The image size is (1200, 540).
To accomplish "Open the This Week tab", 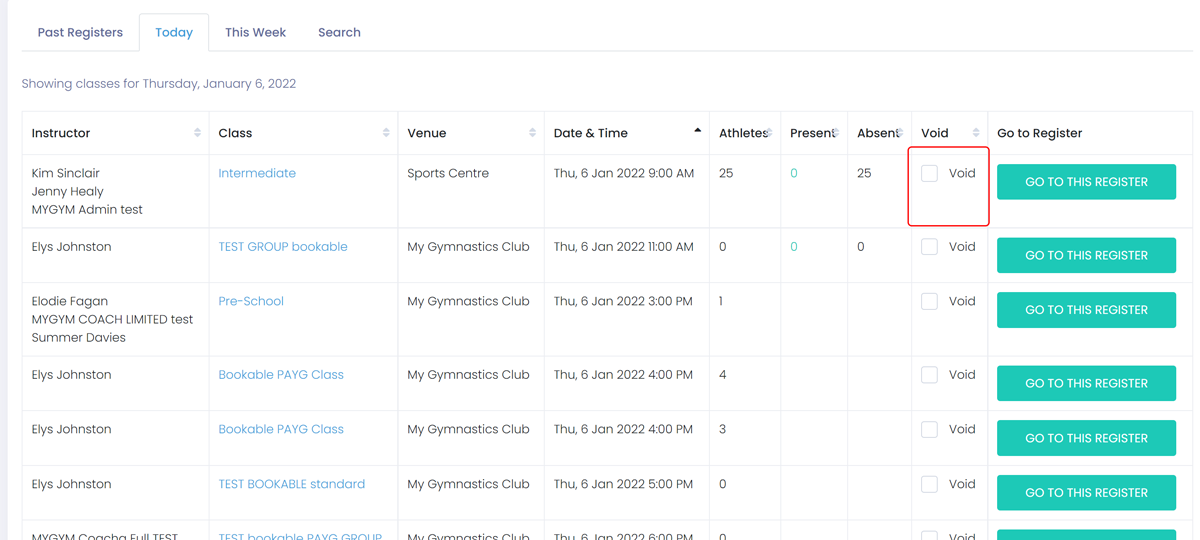I will (x=255, y=33).
